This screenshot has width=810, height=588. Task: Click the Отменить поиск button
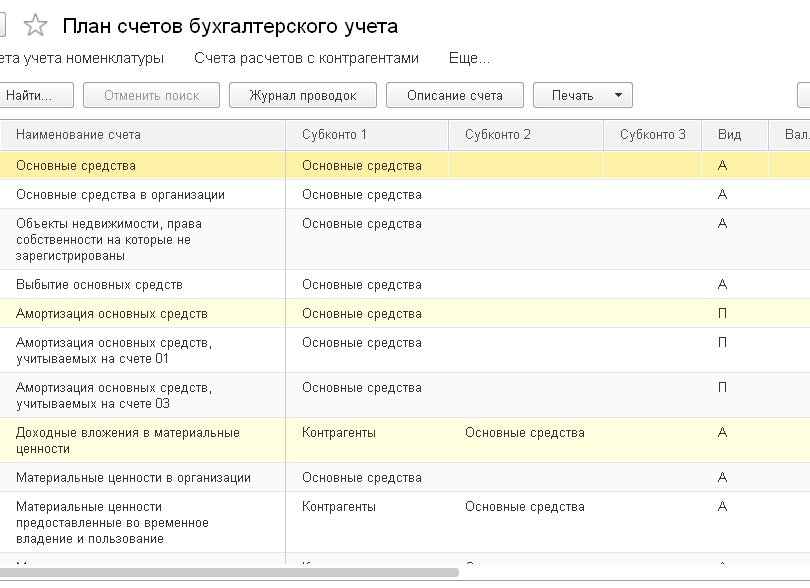click(x=151, y=96)
